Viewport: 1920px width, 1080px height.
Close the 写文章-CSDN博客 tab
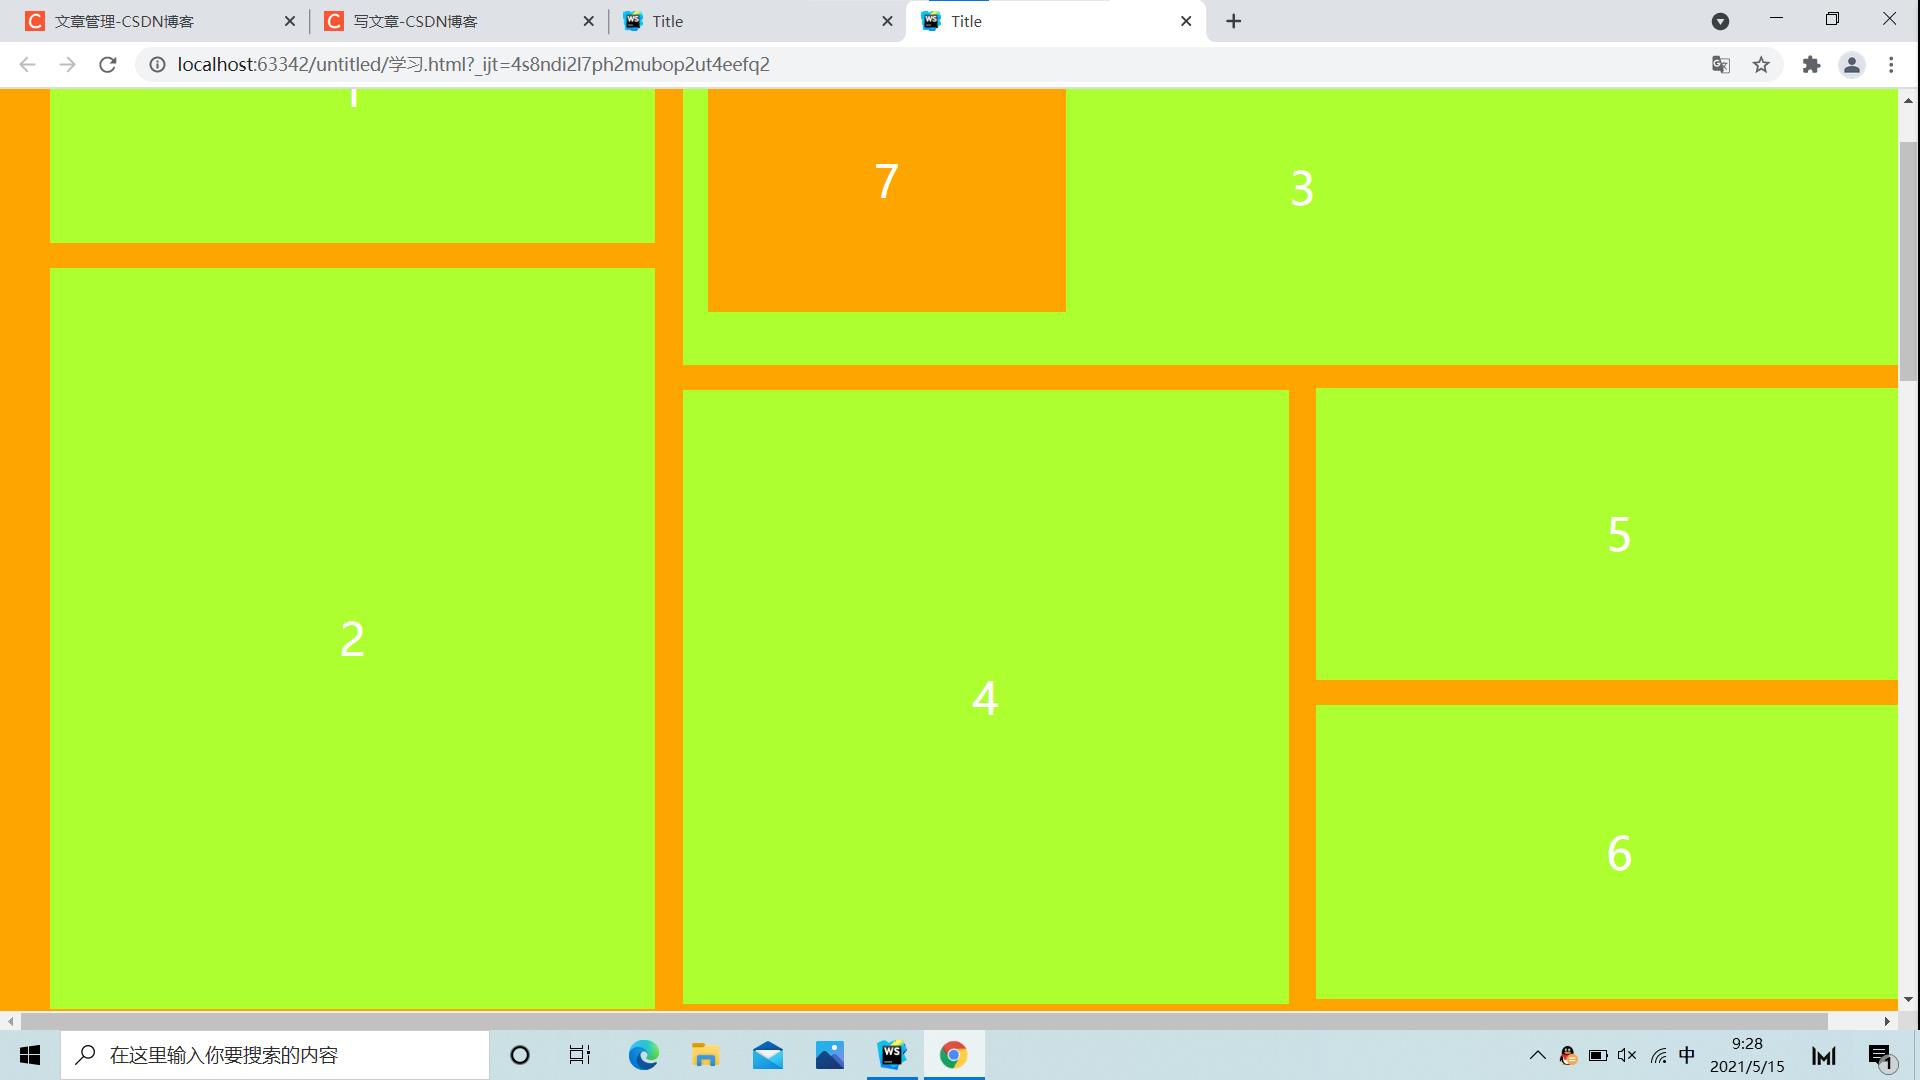click(x=589, y=21)
